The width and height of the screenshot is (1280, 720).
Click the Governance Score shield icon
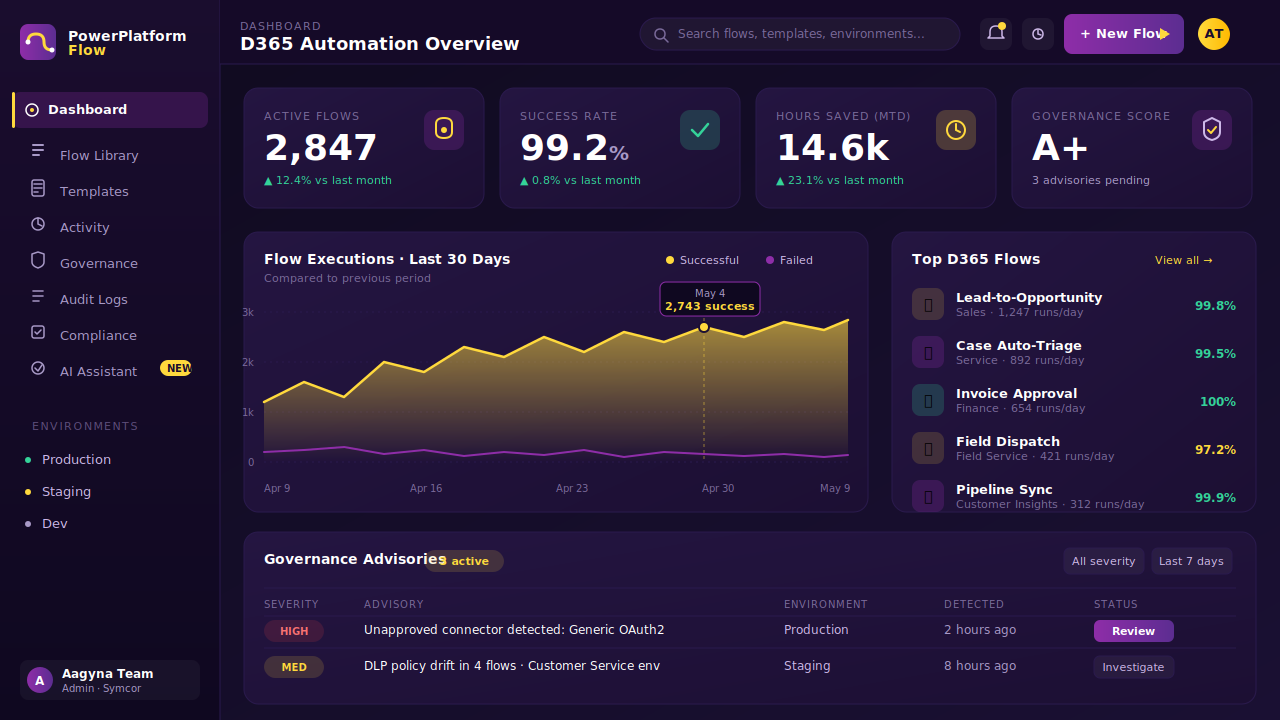[1212, 130]
